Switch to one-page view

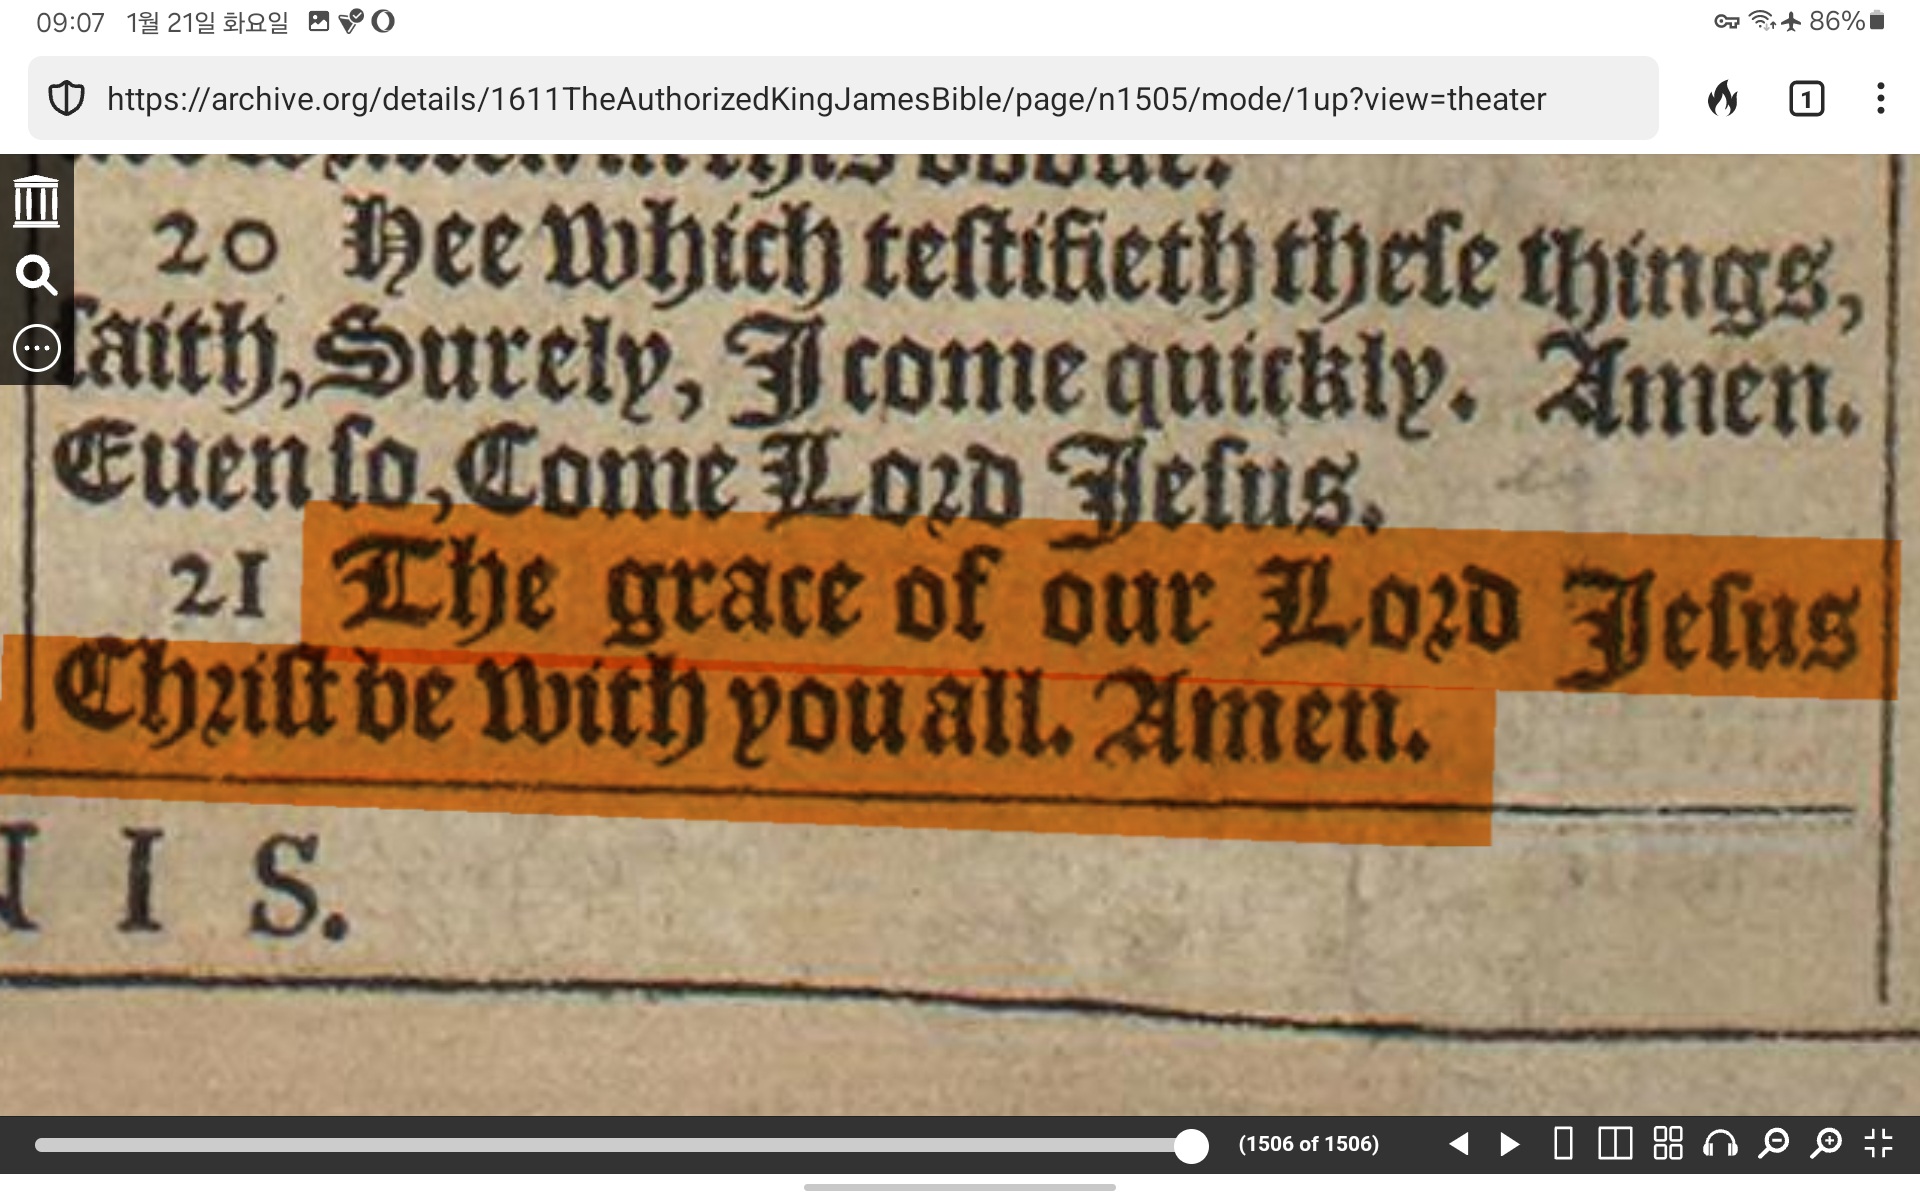point(1563,1143)
